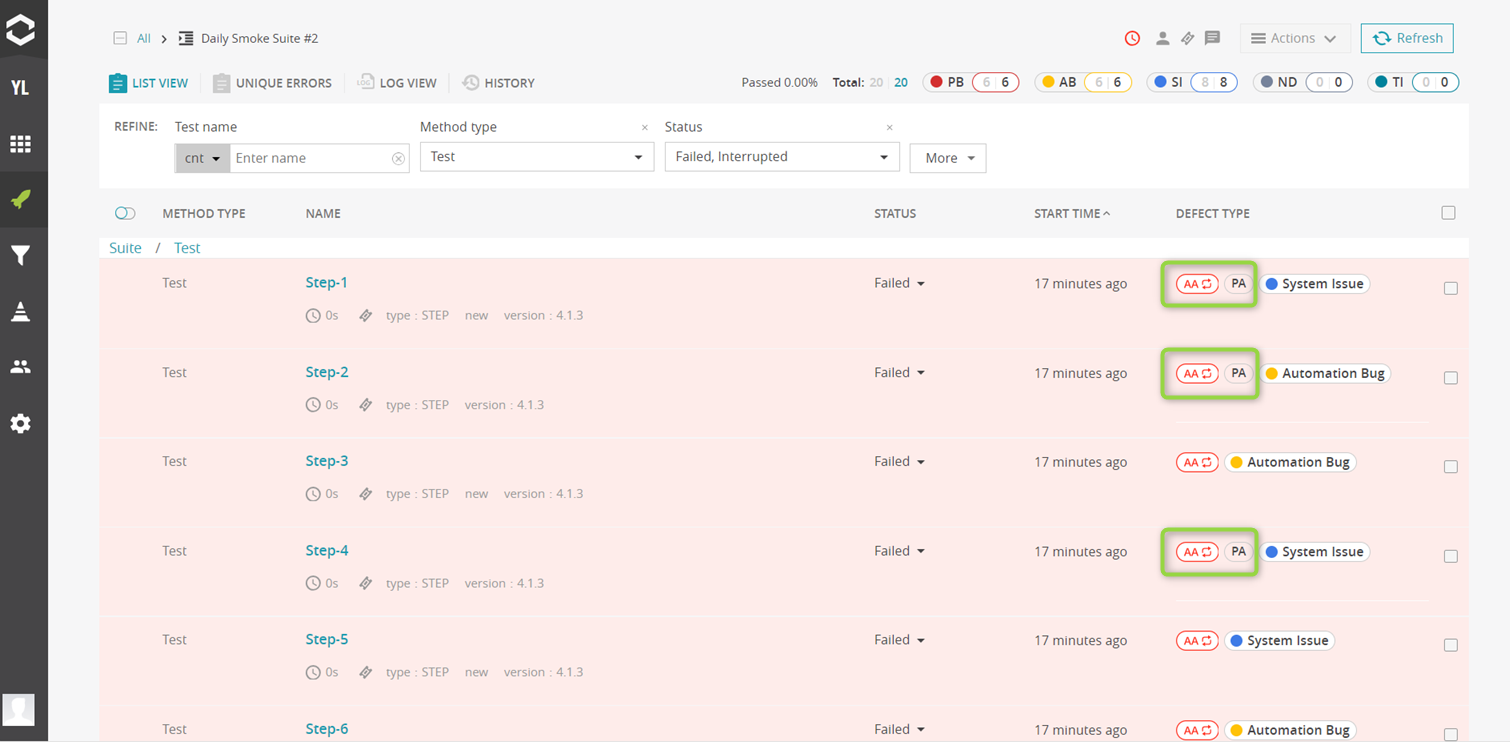This screenshot has height=742, width=1510.
Task: Open the Failed status dropdown for Step-1
Action: [x=899, y=283]
